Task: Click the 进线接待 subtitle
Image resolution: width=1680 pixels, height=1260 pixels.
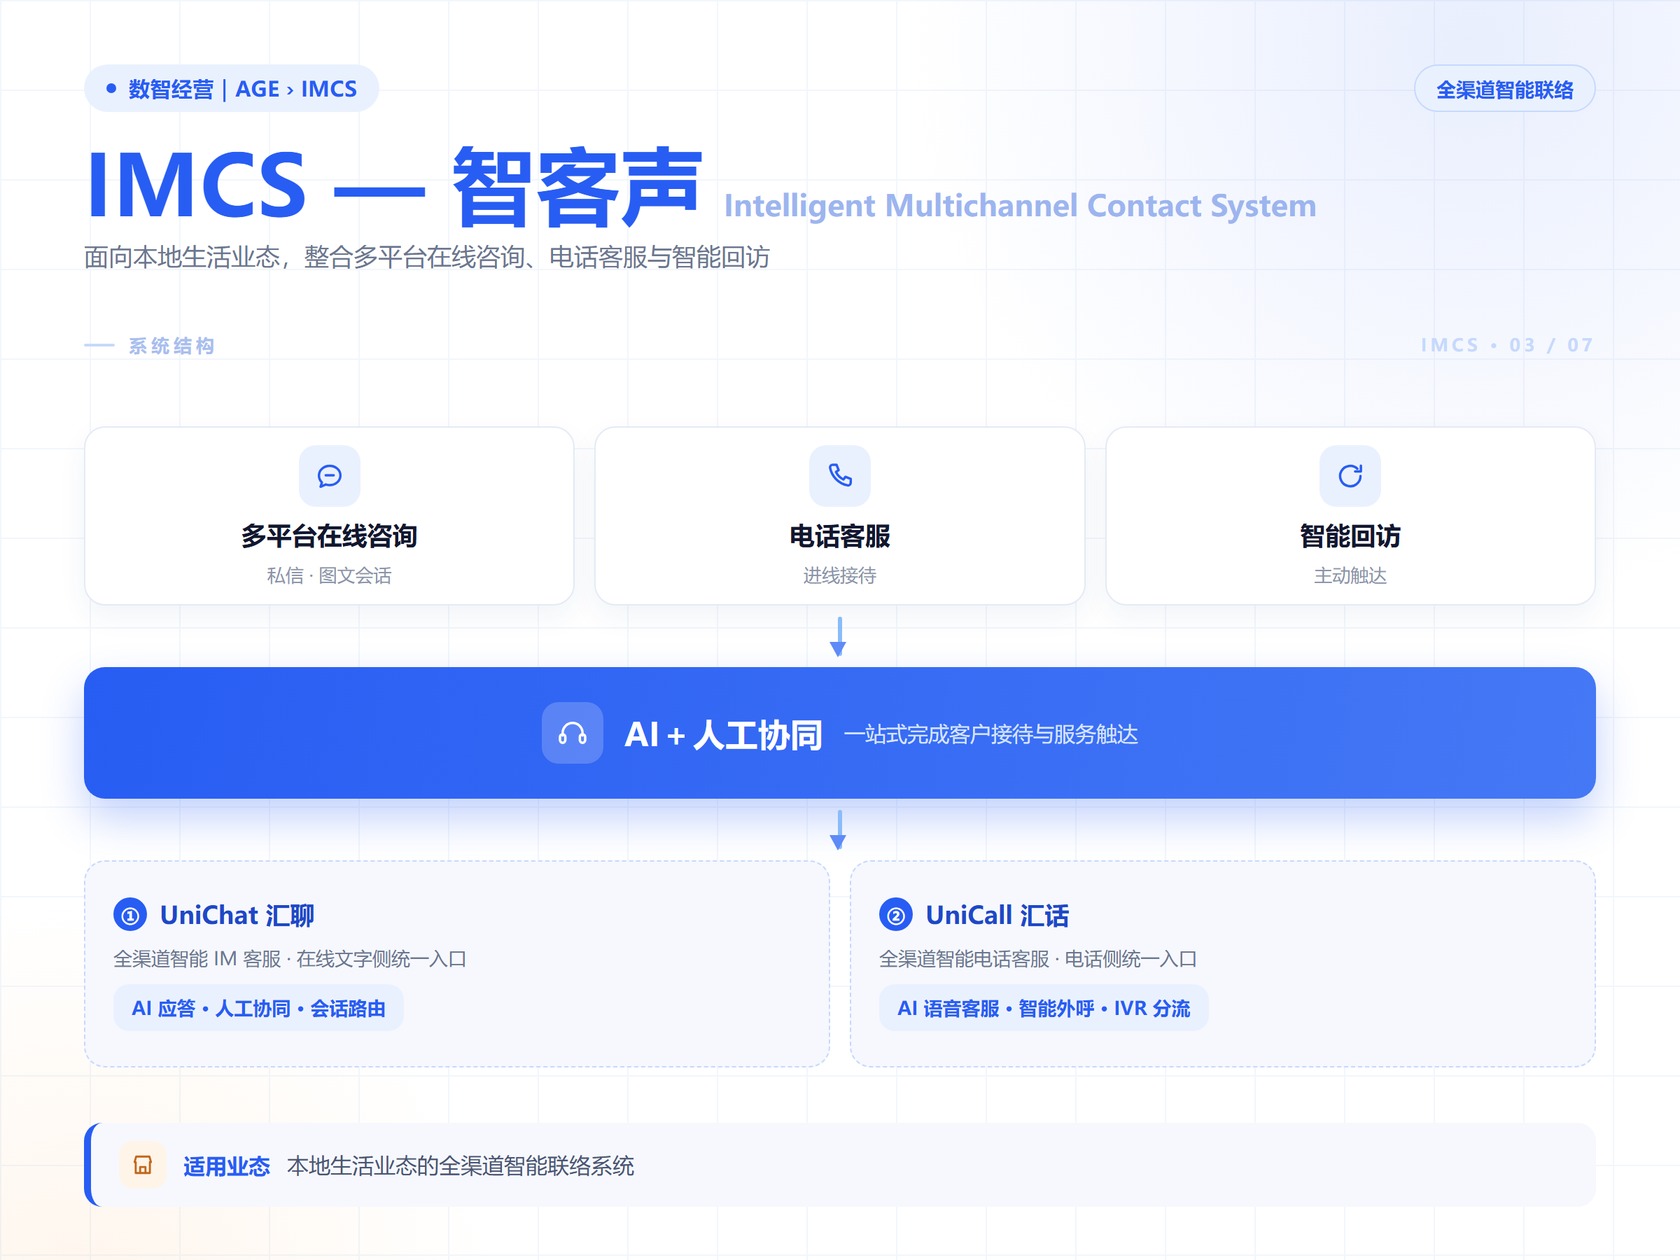Action: [840, 575]
